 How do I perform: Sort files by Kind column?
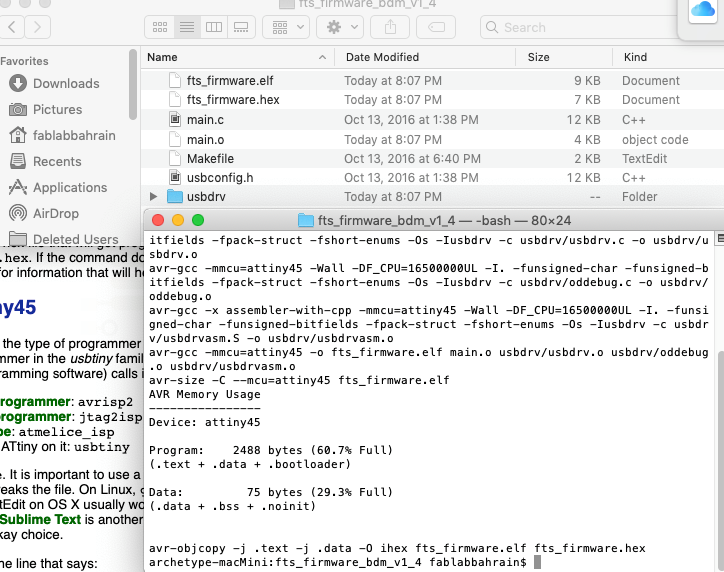tap(668, 57)
